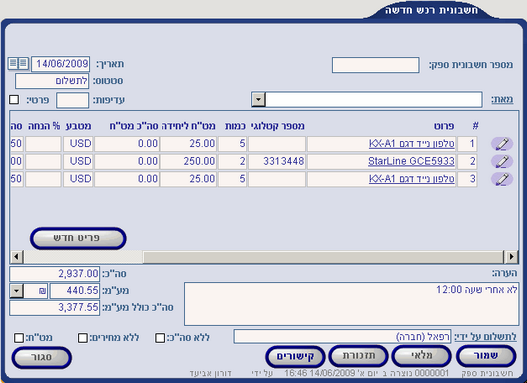Click the quantity cell in row 2
The width and height of the screenshot is (527, 383).
(232, 161)
